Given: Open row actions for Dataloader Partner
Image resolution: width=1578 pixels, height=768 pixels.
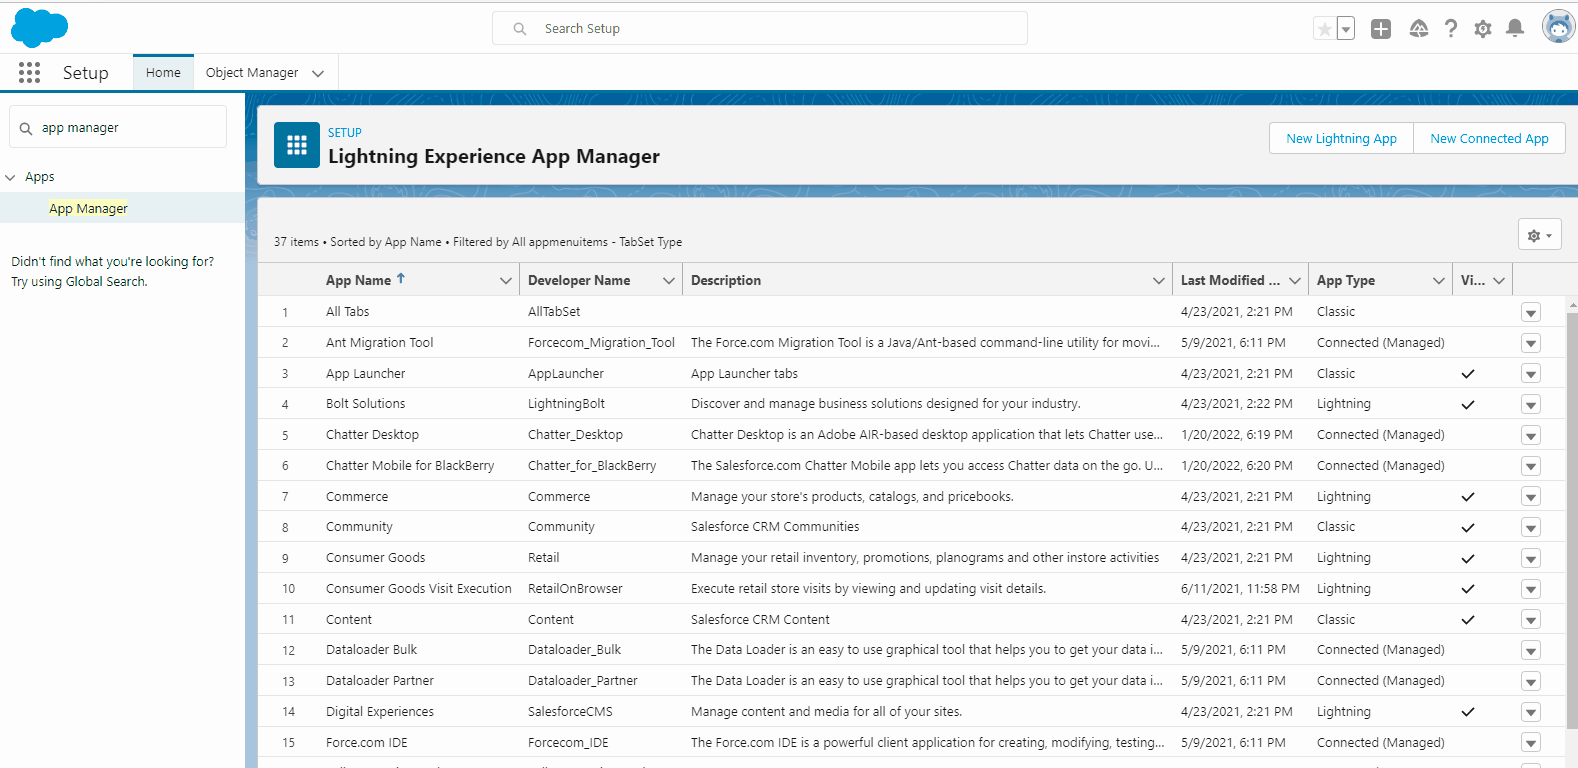Looking at the screenshot, I should [1530, 681].
